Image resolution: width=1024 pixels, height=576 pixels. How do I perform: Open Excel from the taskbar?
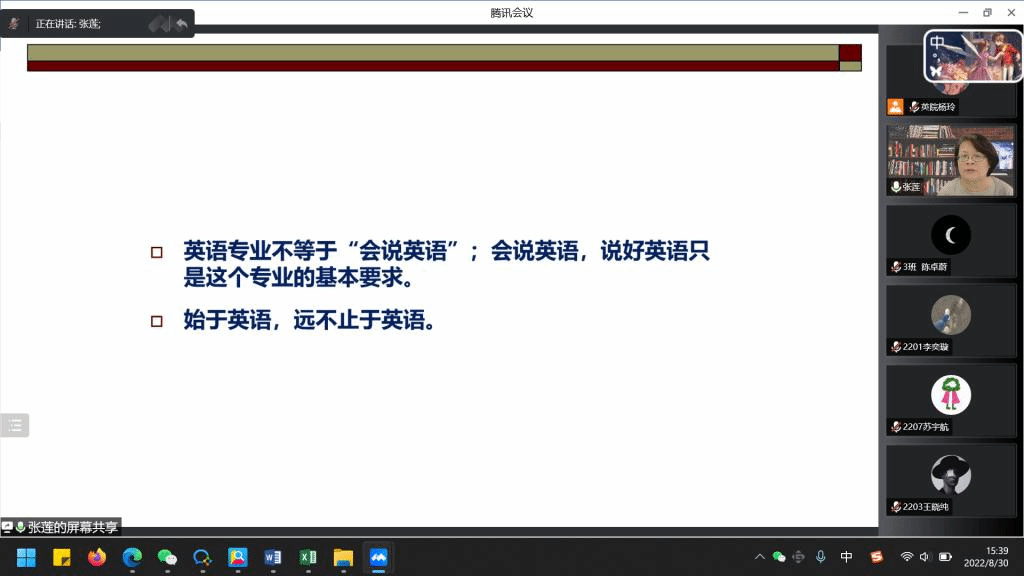click(308, 557)
